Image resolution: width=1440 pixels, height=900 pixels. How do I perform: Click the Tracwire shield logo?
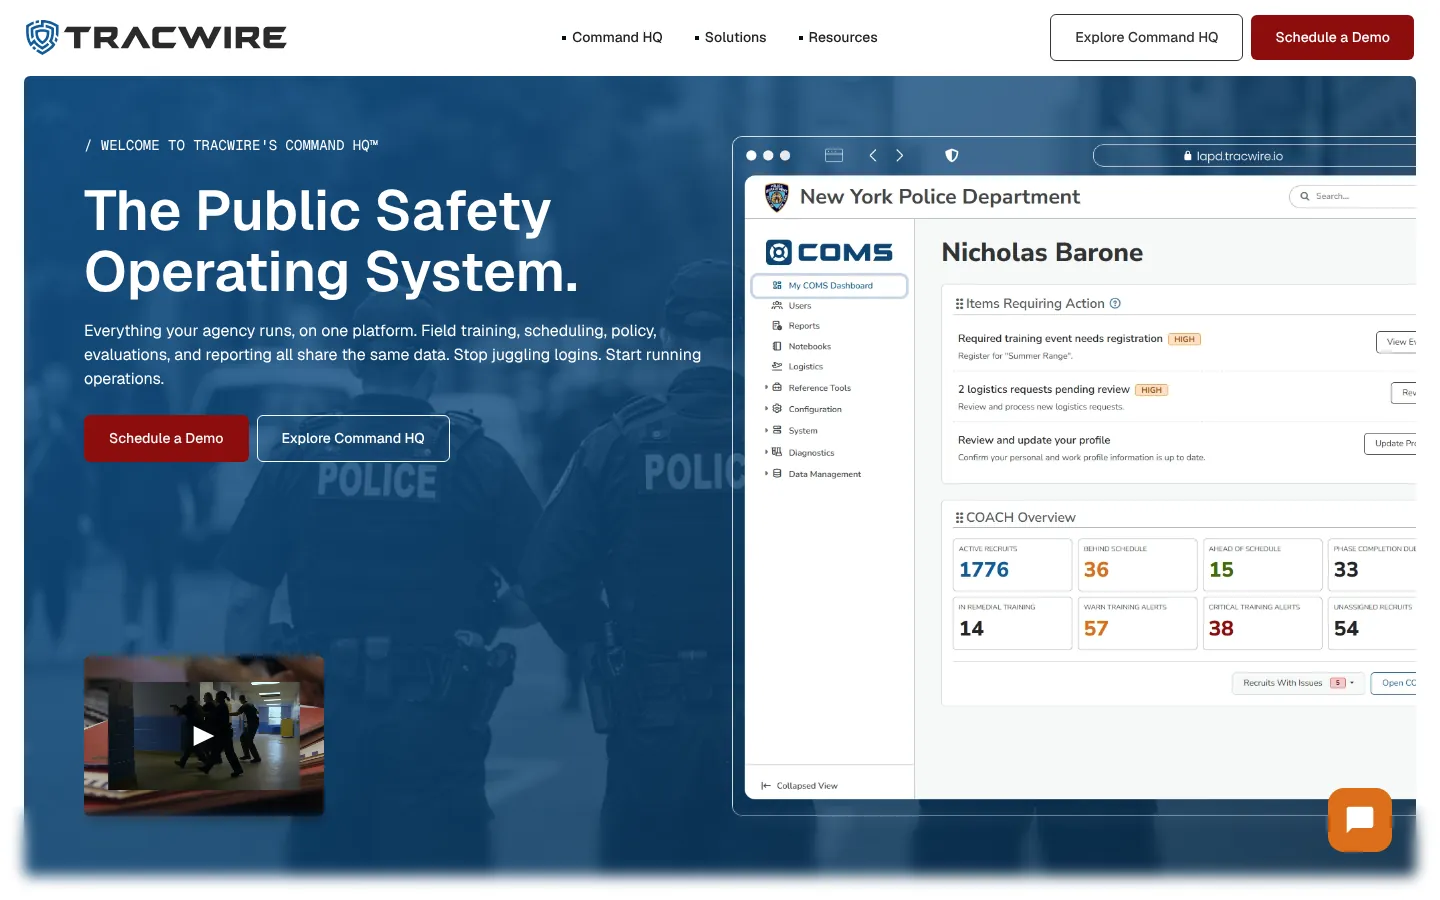(42, 37)
